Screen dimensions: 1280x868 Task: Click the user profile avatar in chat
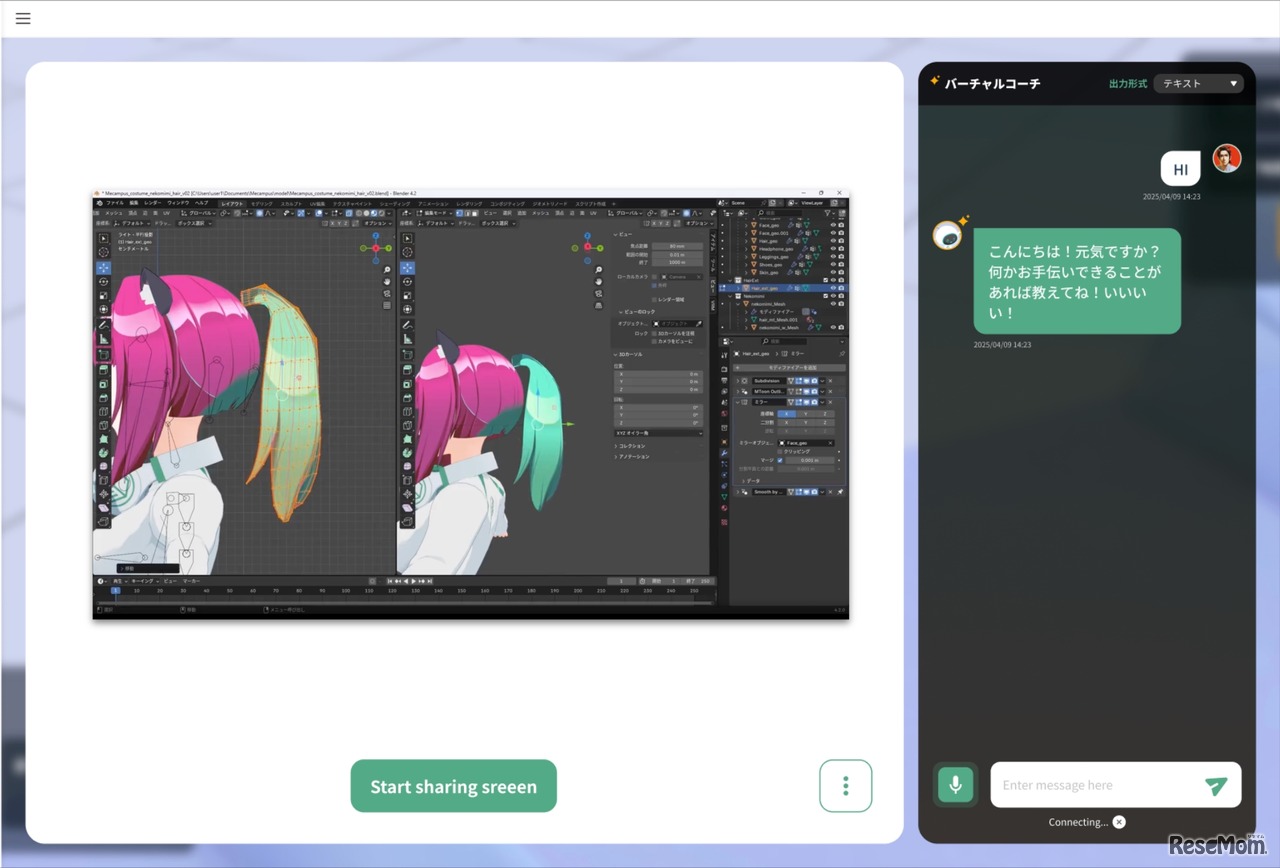(x=1226, y=158)
